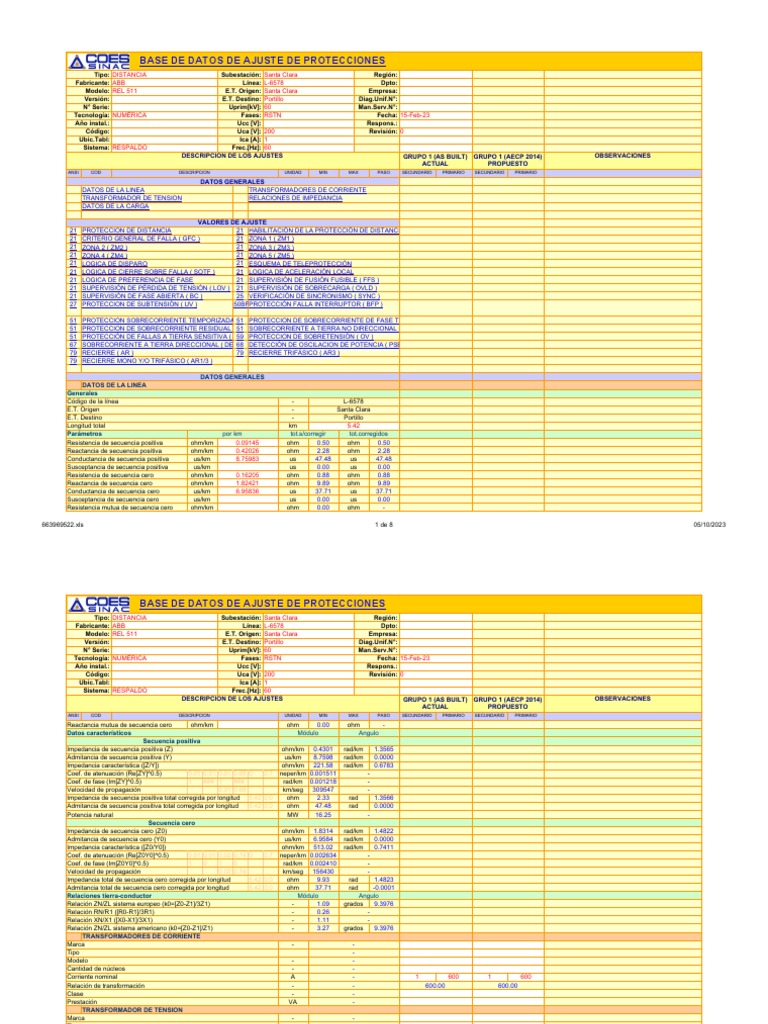Open TRANSFORMADORES DE CORRIENTE link
The height and width of the screenshot is (1024, 768).
tap(307, 190)
